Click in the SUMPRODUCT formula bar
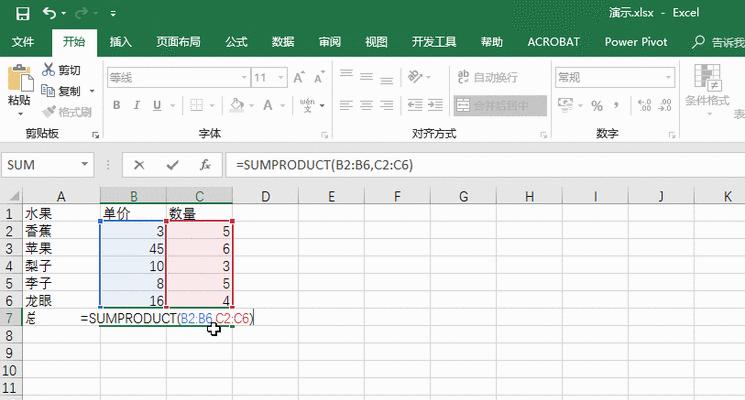Image resolution: width=745 pixels, height=400 pixels. pyautogui.click(x=486, y=165)
